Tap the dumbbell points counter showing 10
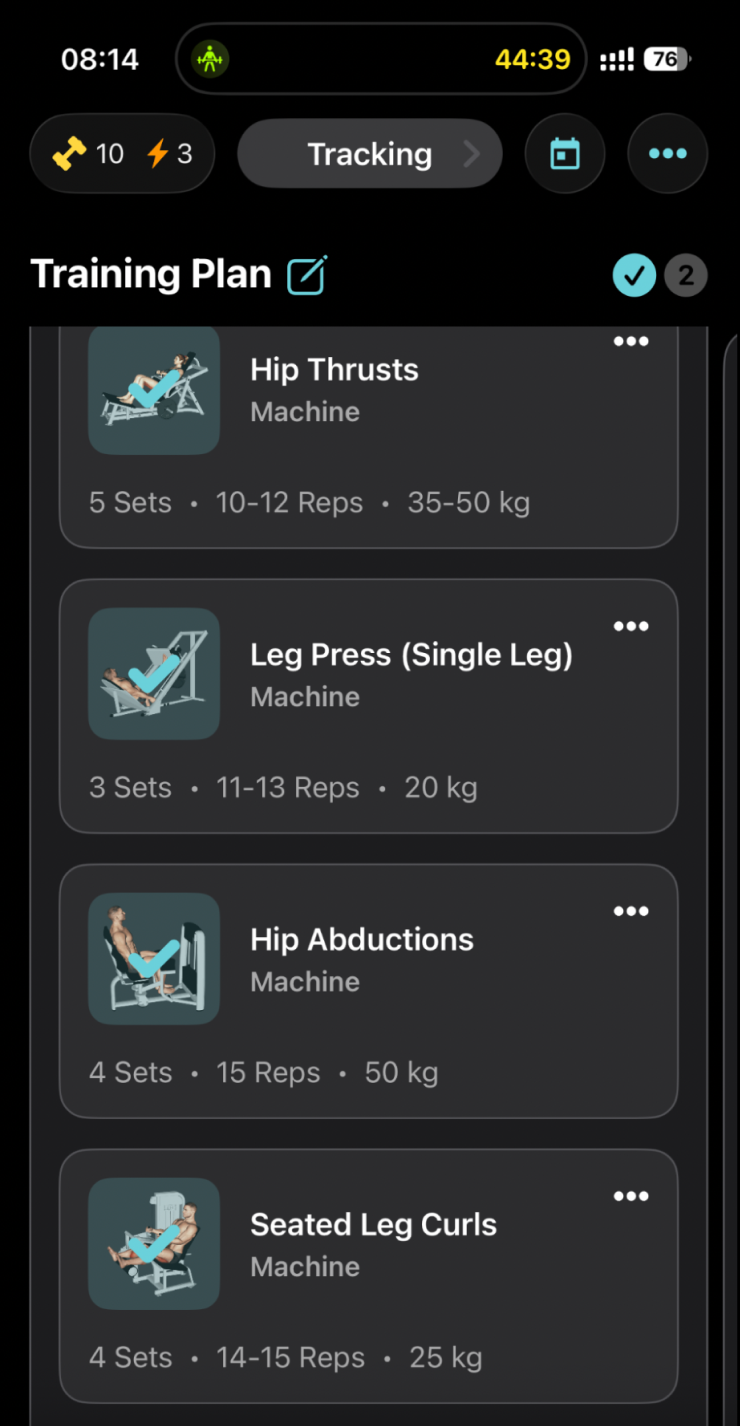Screen dimensions: 740x1426 (88, 154)
